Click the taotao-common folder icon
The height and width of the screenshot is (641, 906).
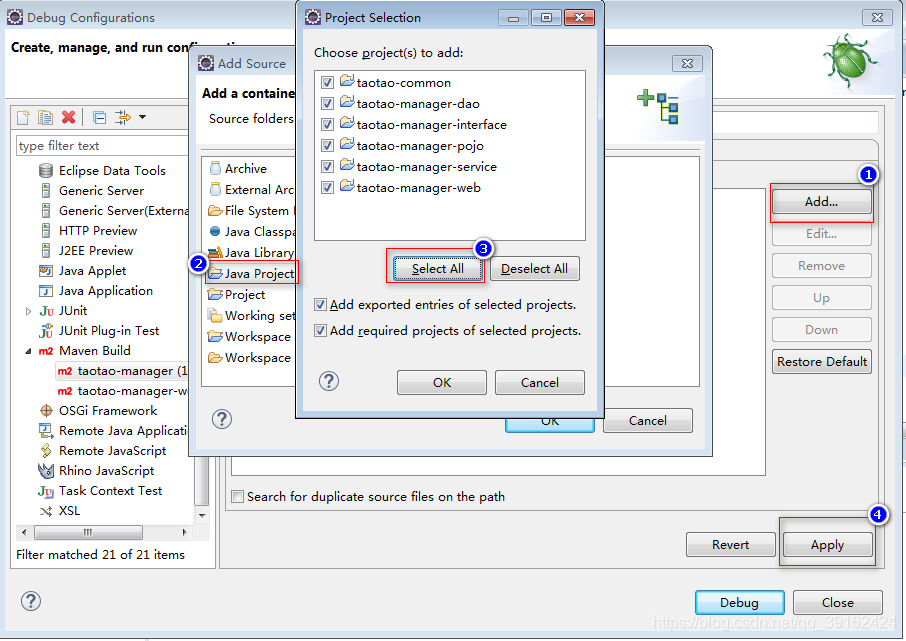(347, 81)
